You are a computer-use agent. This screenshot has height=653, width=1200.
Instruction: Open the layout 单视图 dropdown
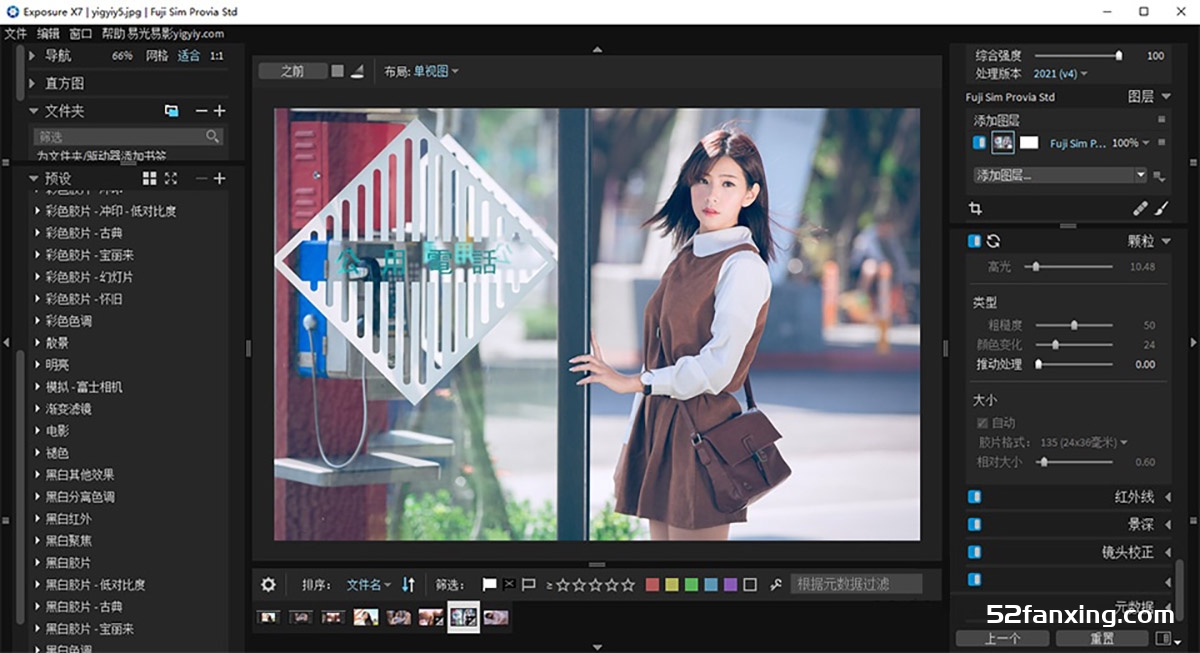(436, 71)
